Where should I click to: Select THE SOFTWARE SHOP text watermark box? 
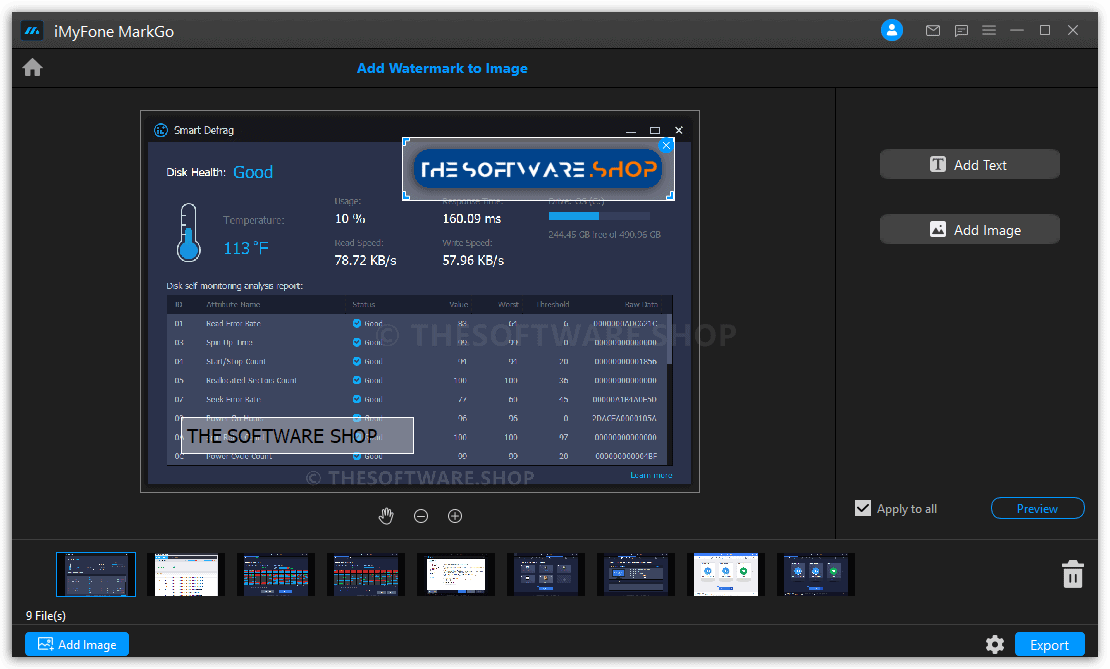(x=297, y=435)
